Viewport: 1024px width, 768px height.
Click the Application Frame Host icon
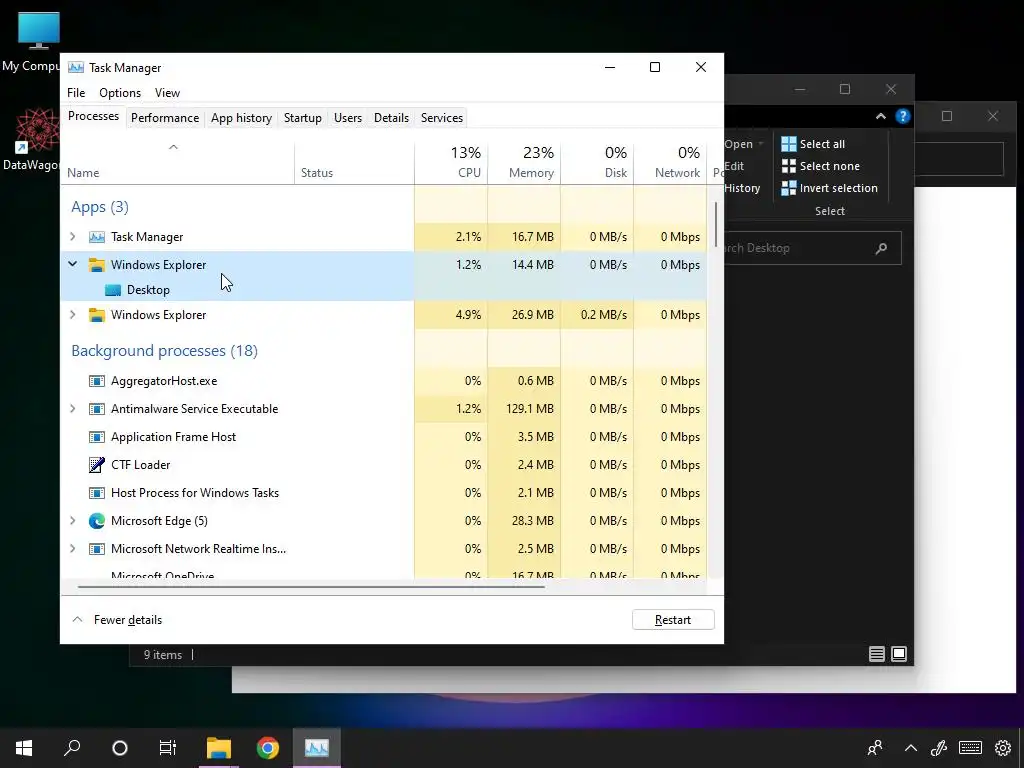pyautogui.click(x=97, y=437)
